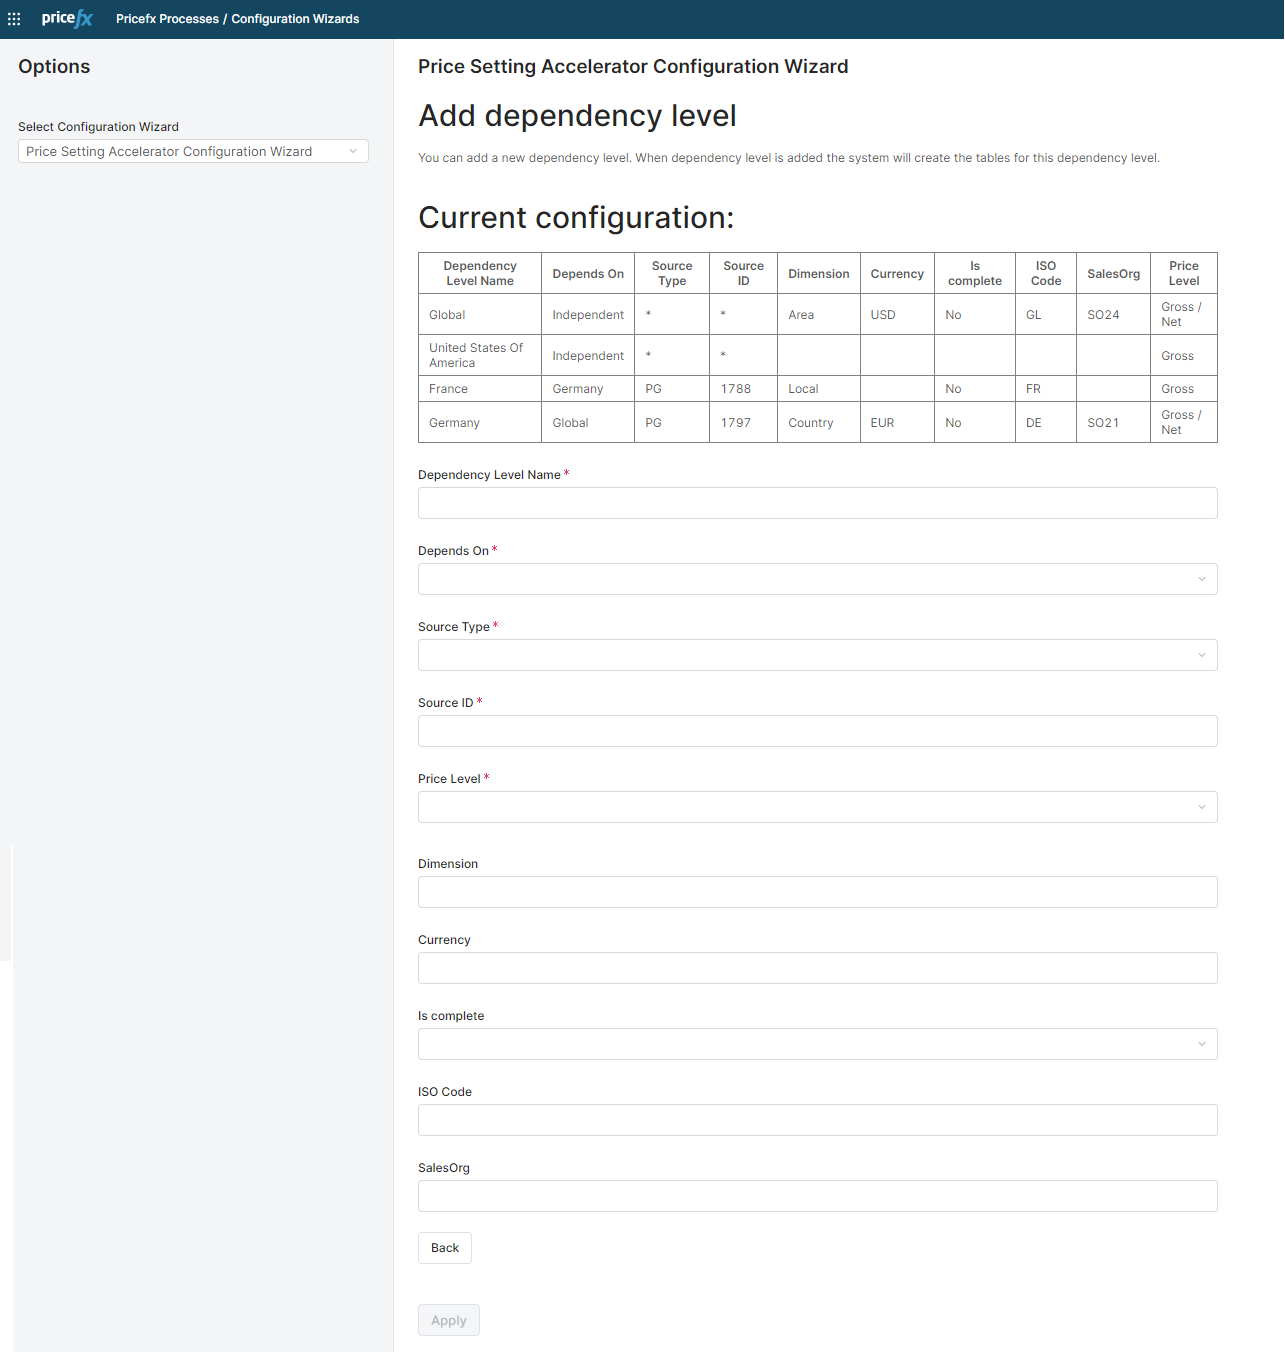The image size is (1285, 1359).
Task: Open the apps grid menu icon
Action: pyautogui.click(x=14, y=19)
